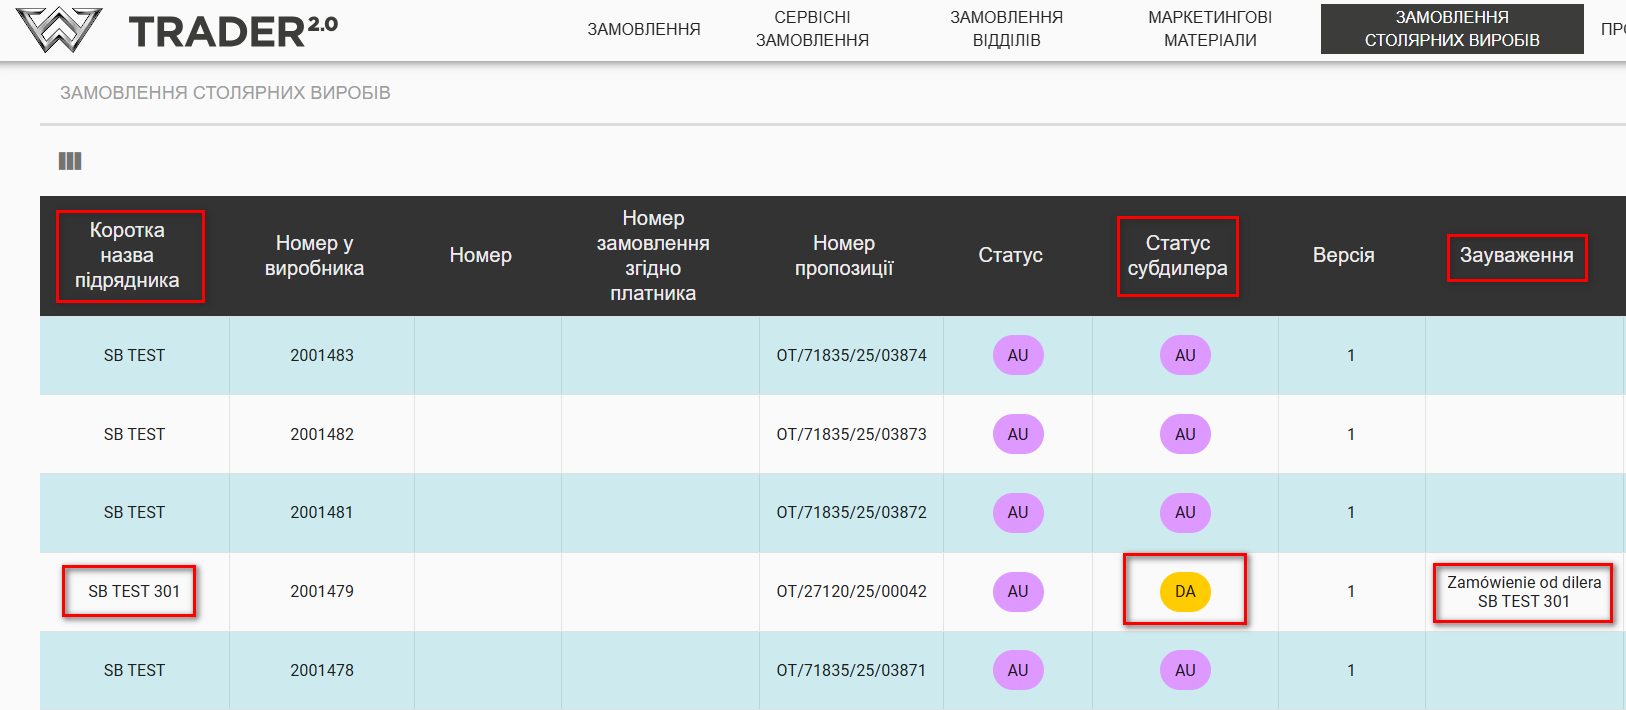Go to СЕРВІСНІ ЗАМОВЛЕННЯ tab
This screenshot has height=710, width=1626.
coord(812,29)
